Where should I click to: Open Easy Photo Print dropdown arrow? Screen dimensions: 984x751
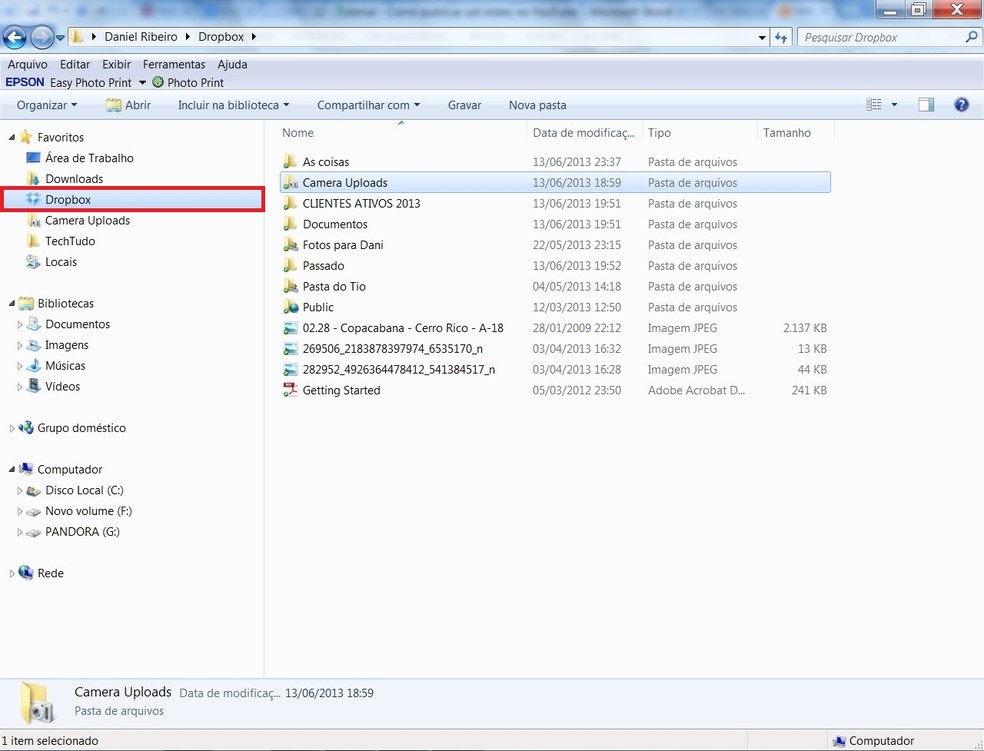[x=142, y=82]
